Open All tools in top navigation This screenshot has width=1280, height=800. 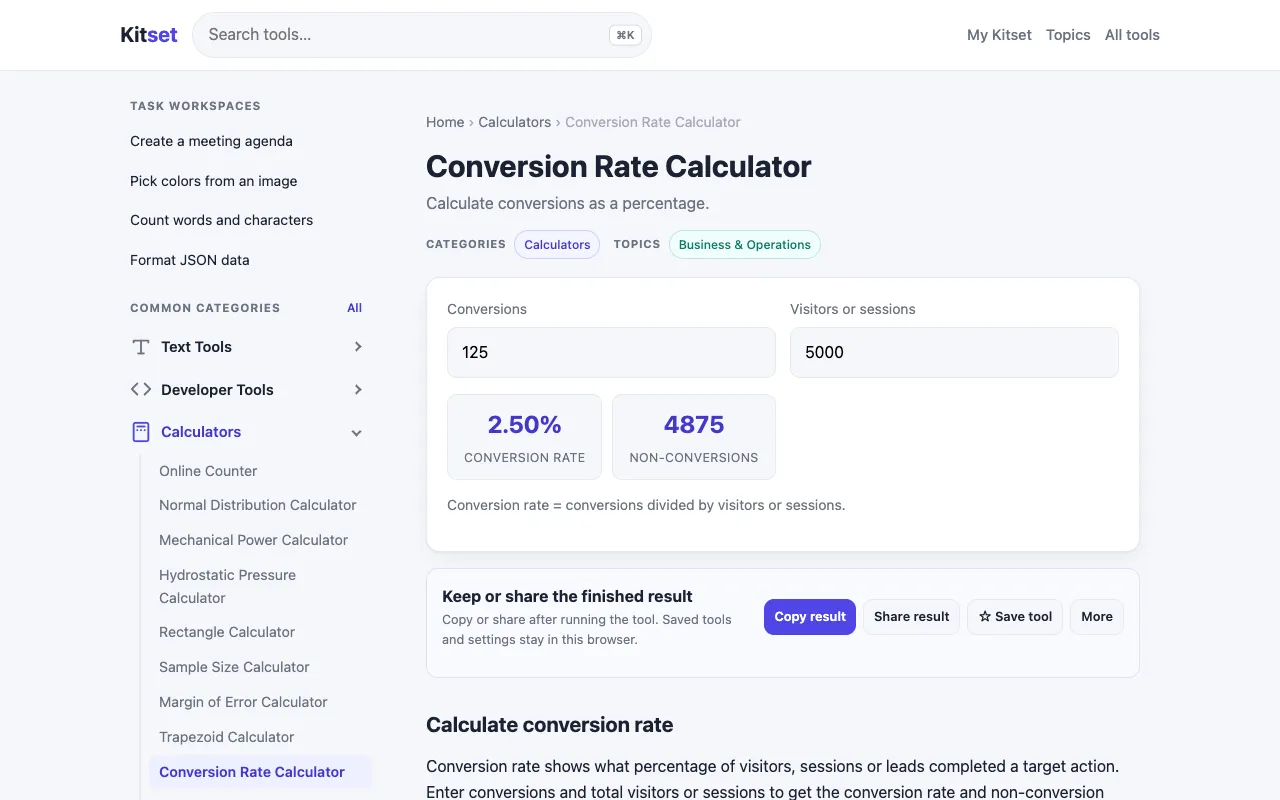coord(1132,35)
